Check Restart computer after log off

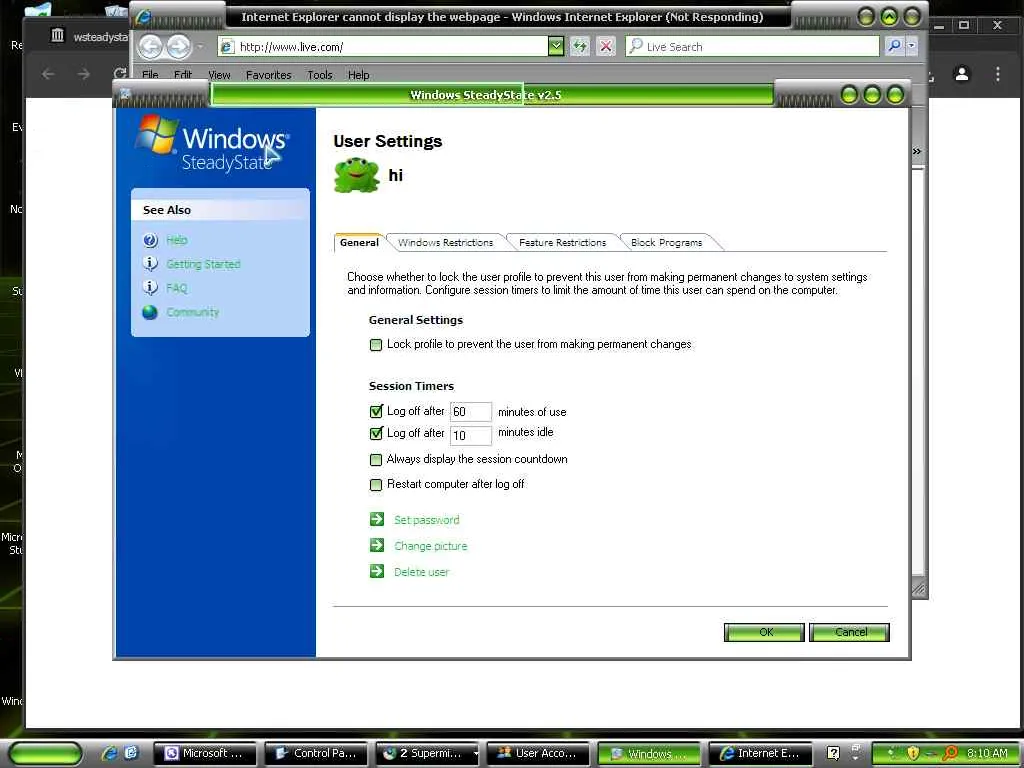pyautogui.click(x=376, y=485)
